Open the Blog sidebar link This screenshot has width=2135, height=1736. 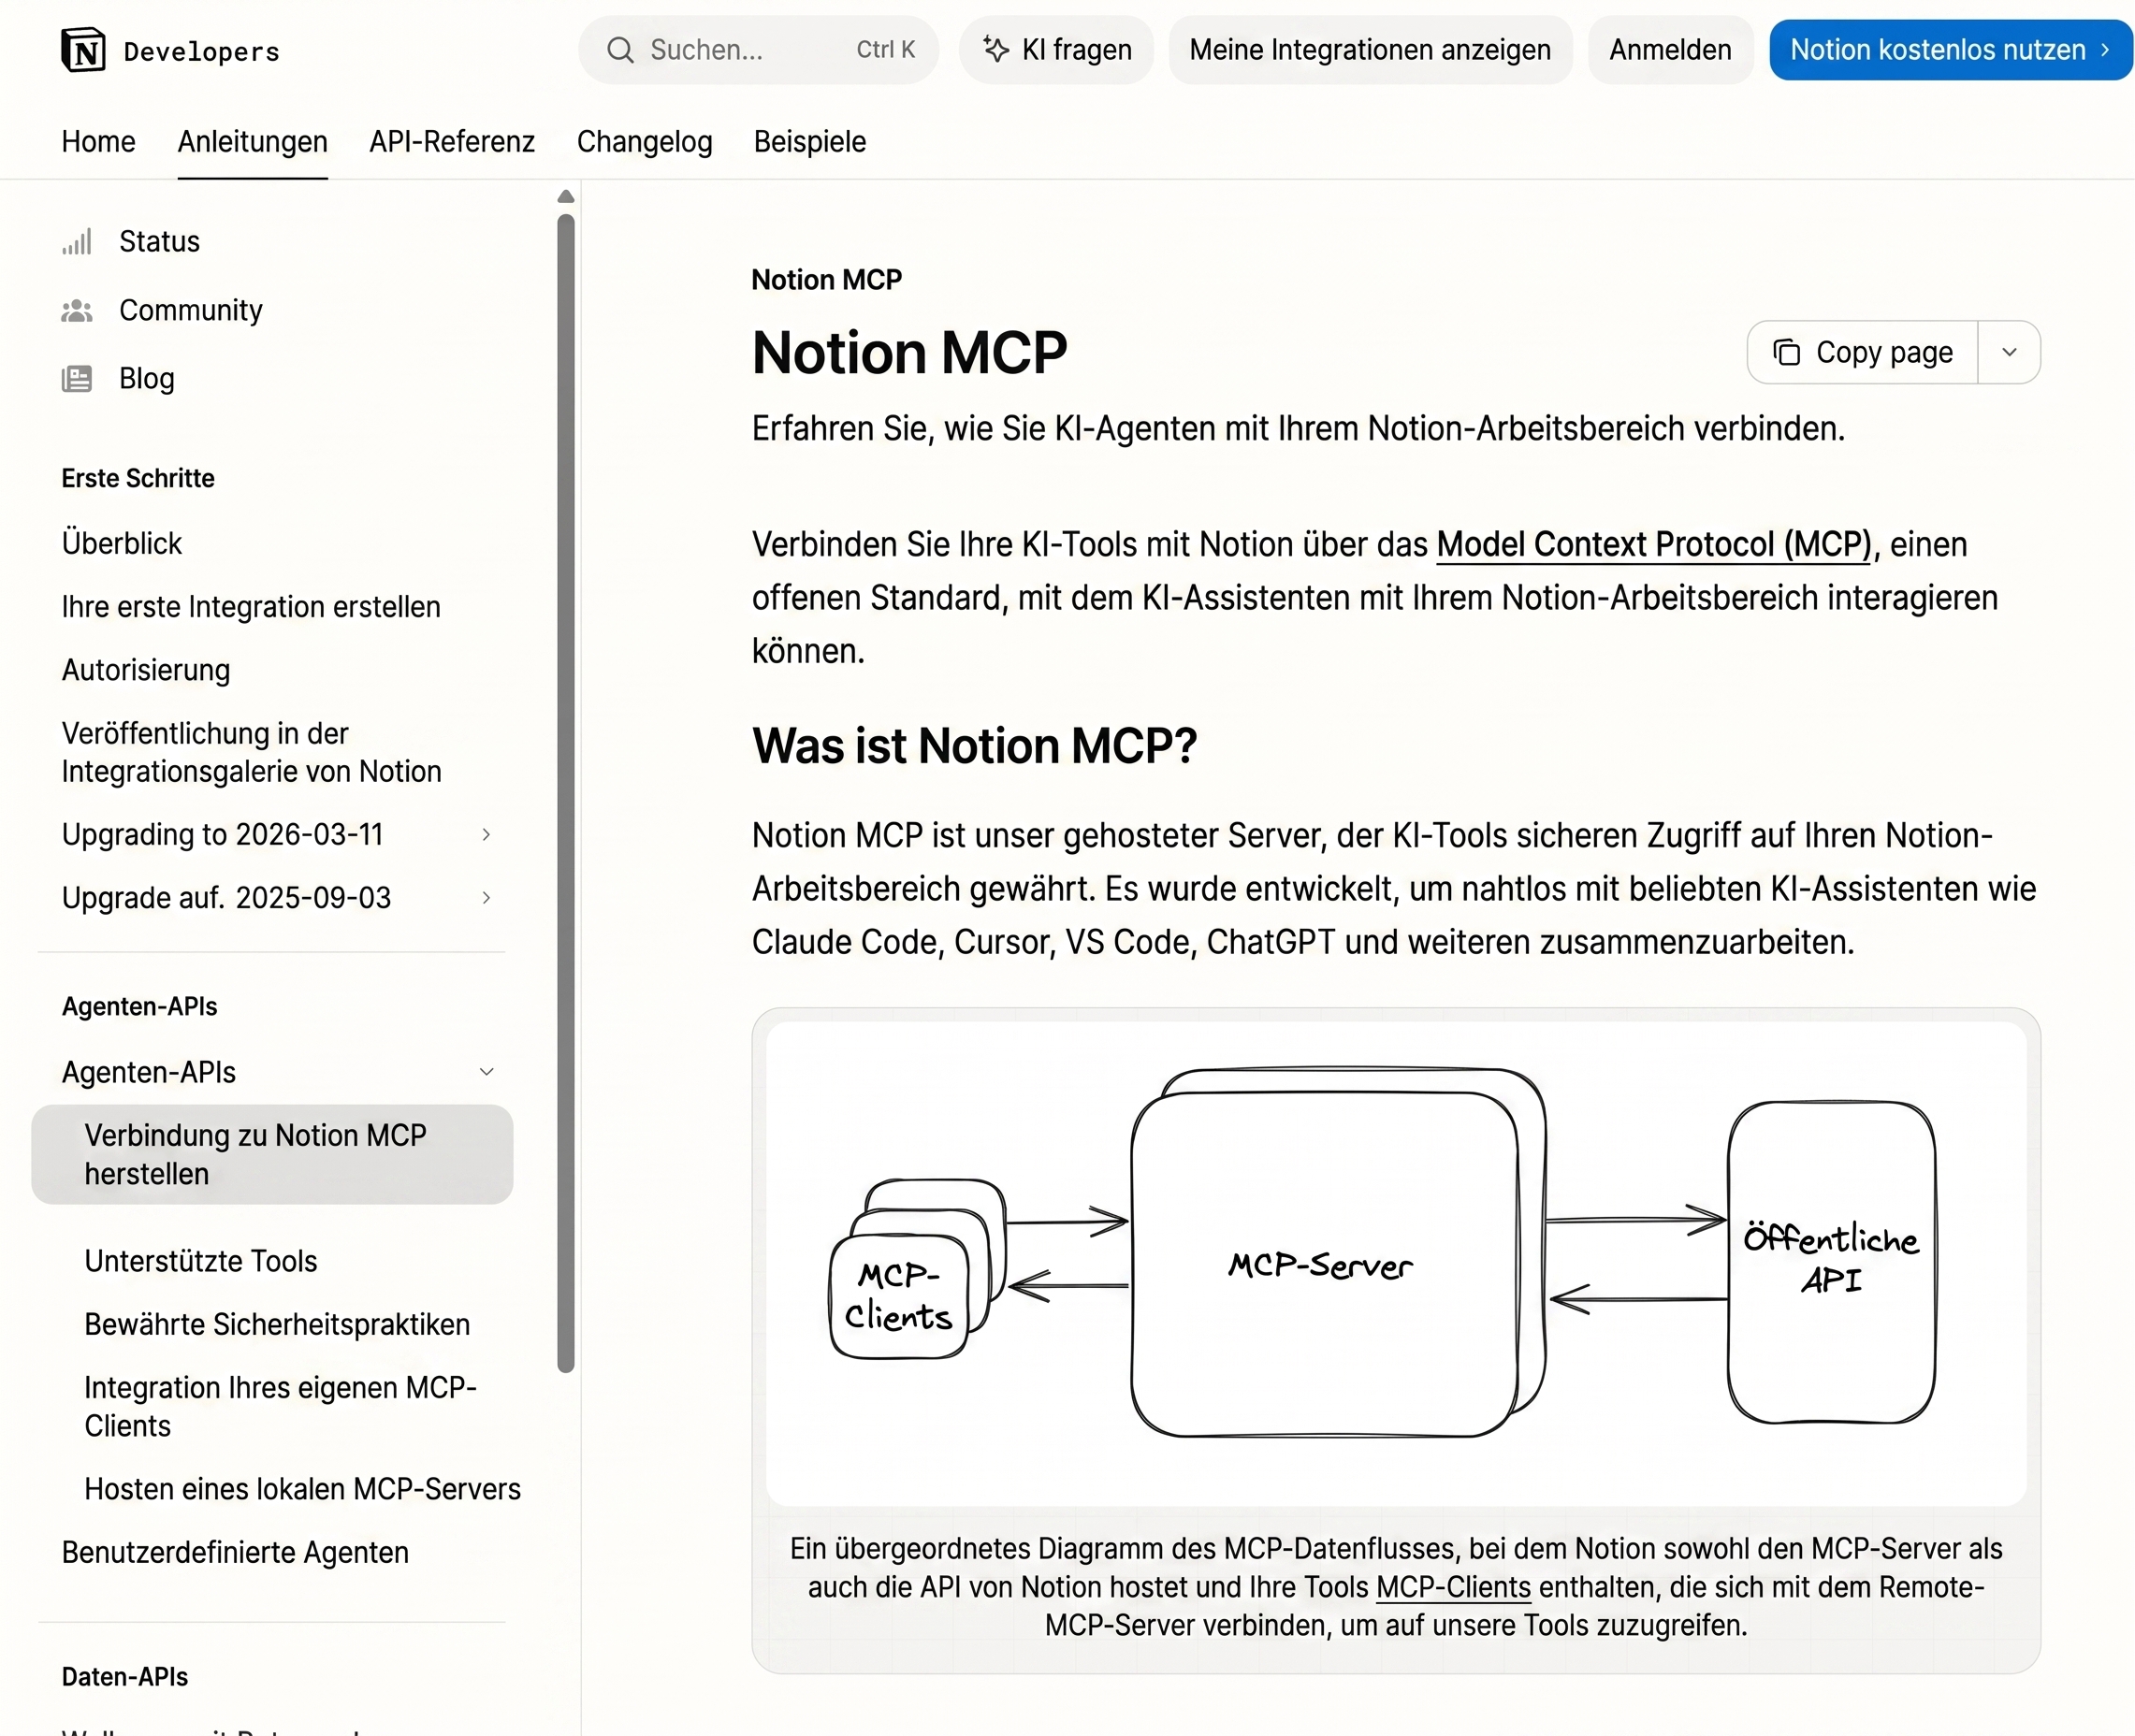click(x=146, y=379)
